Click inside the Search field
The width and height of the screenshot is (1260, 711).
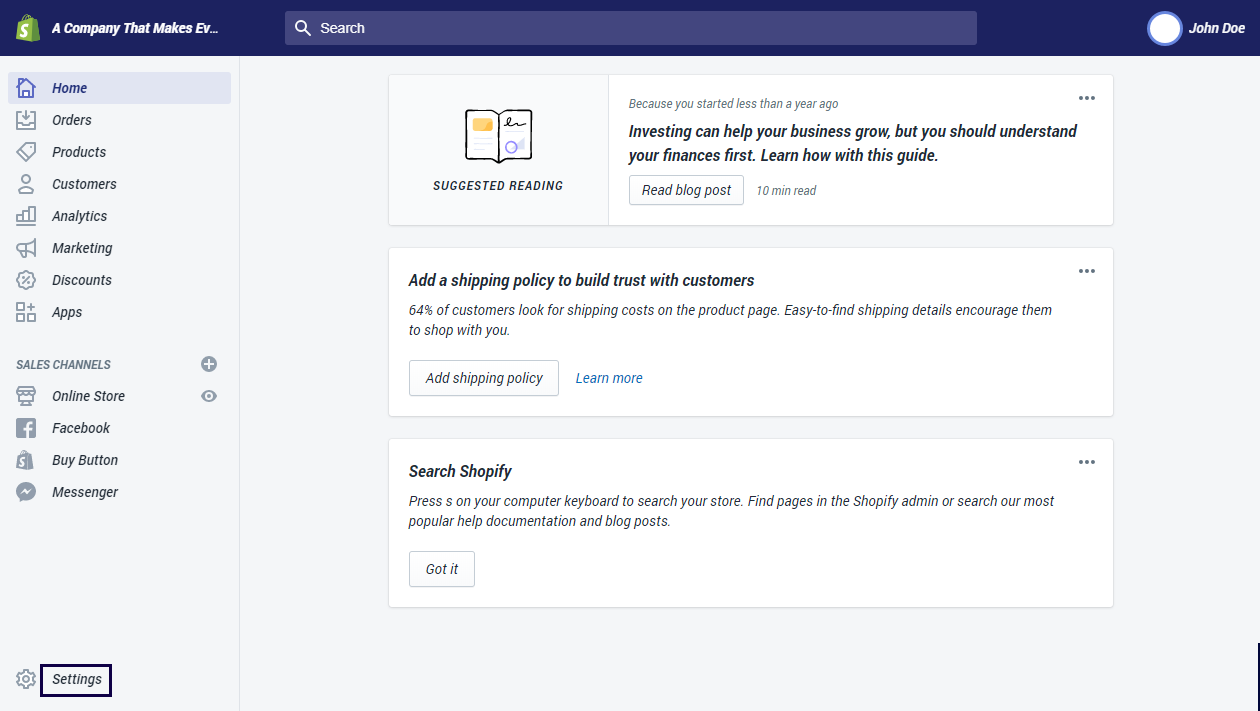(630, 28)
